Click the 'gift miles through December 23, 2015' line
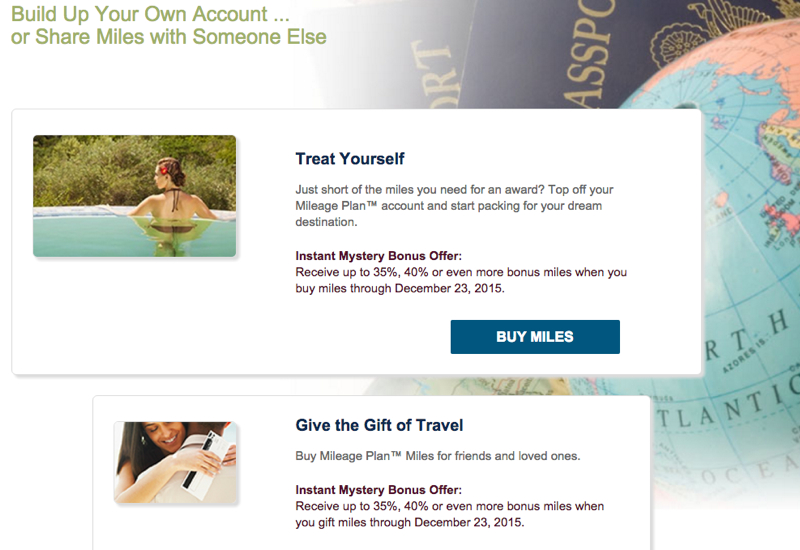 pyautogui.click(x=410, y=522)
